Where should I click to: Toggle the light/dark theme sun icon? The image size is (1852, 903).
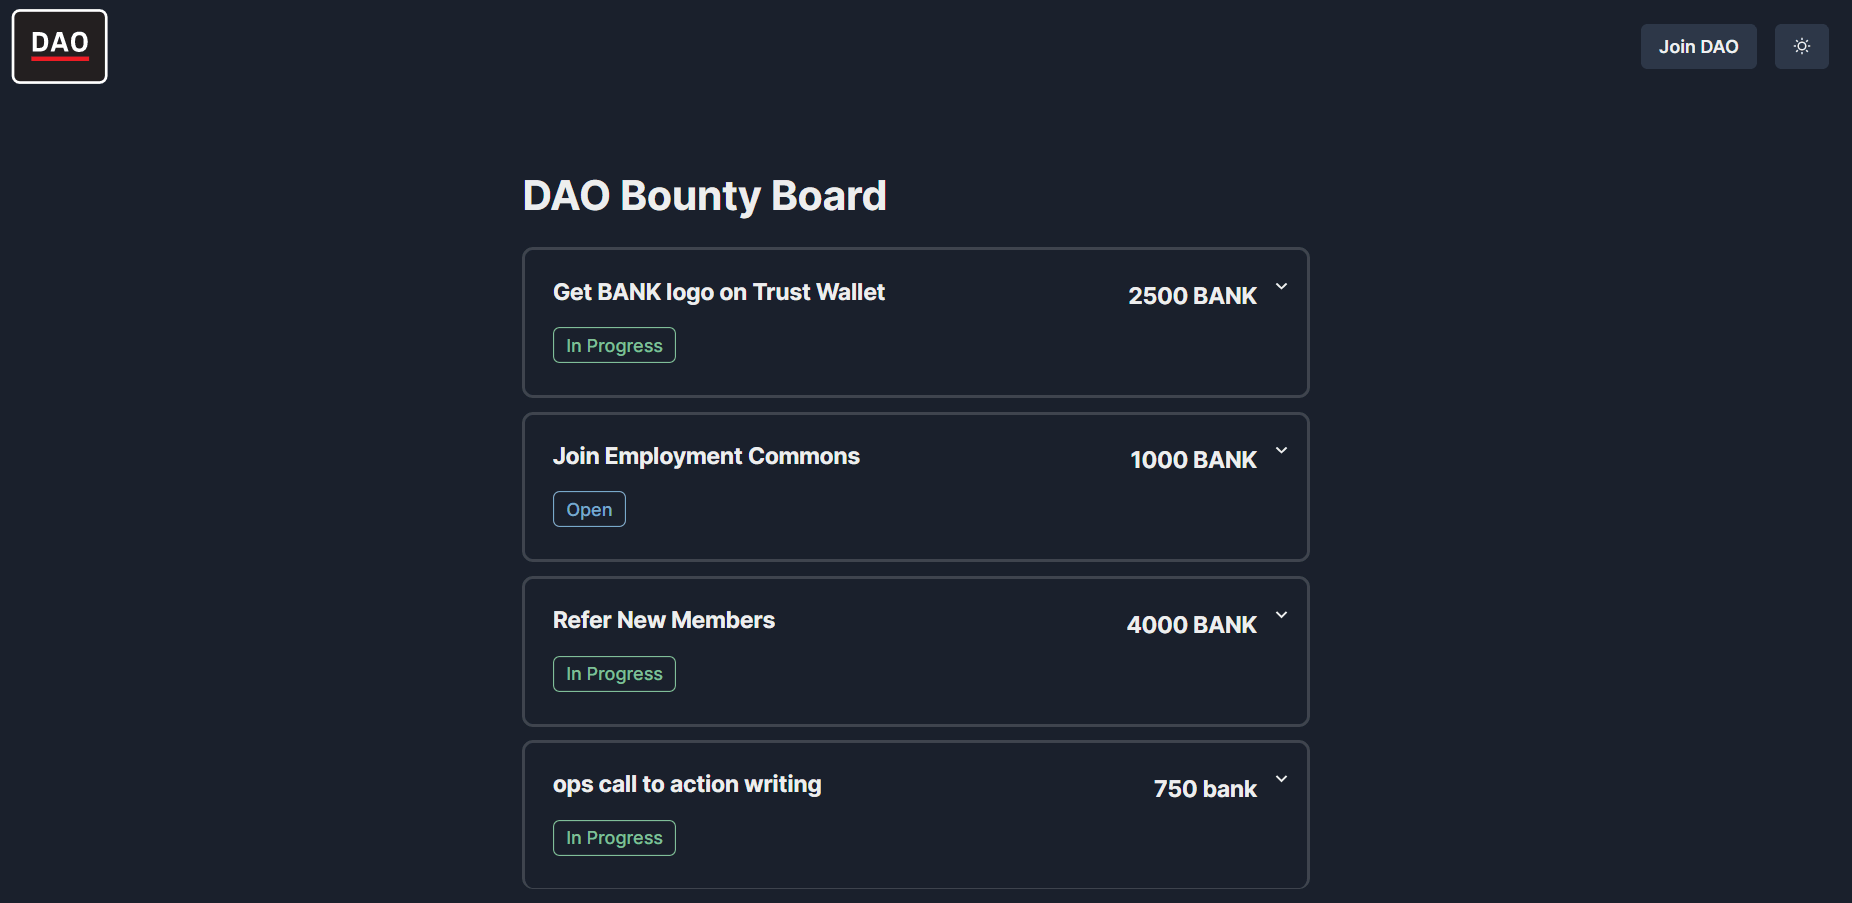(1801, 46)
